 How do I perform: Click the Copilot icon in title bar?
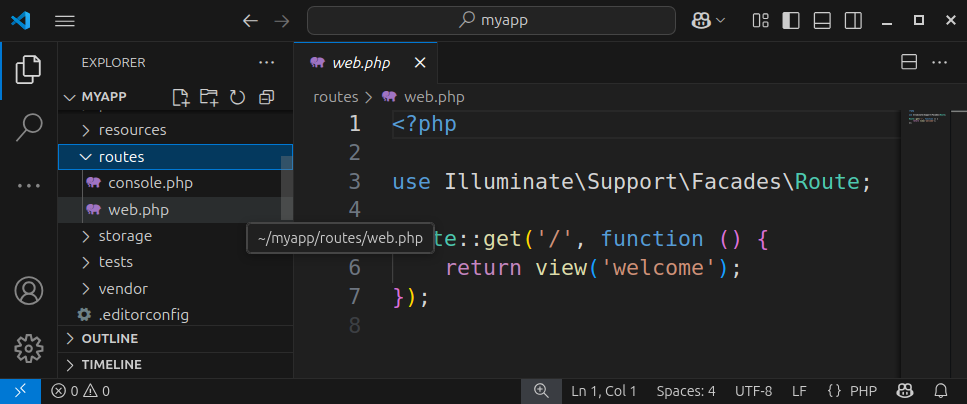tap(701, 21)
